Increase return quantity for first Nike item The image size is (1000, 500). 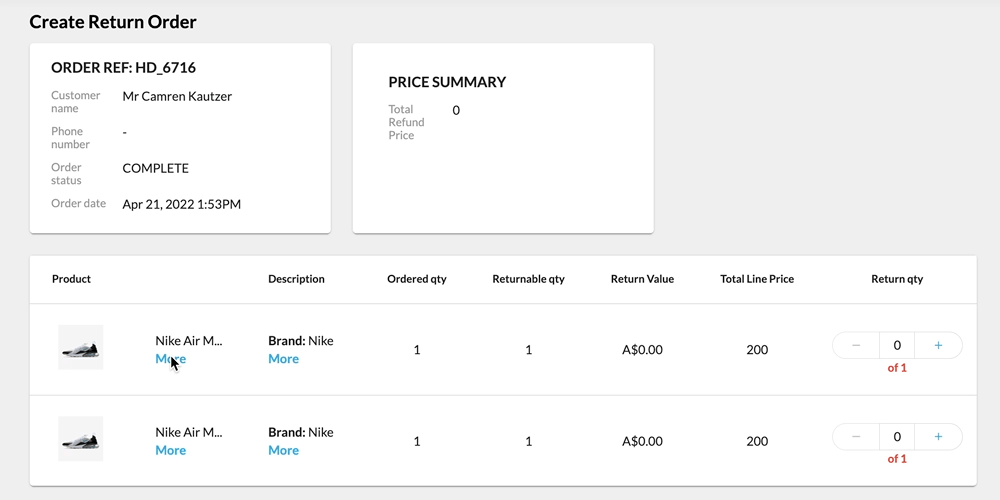pos(938,346)
